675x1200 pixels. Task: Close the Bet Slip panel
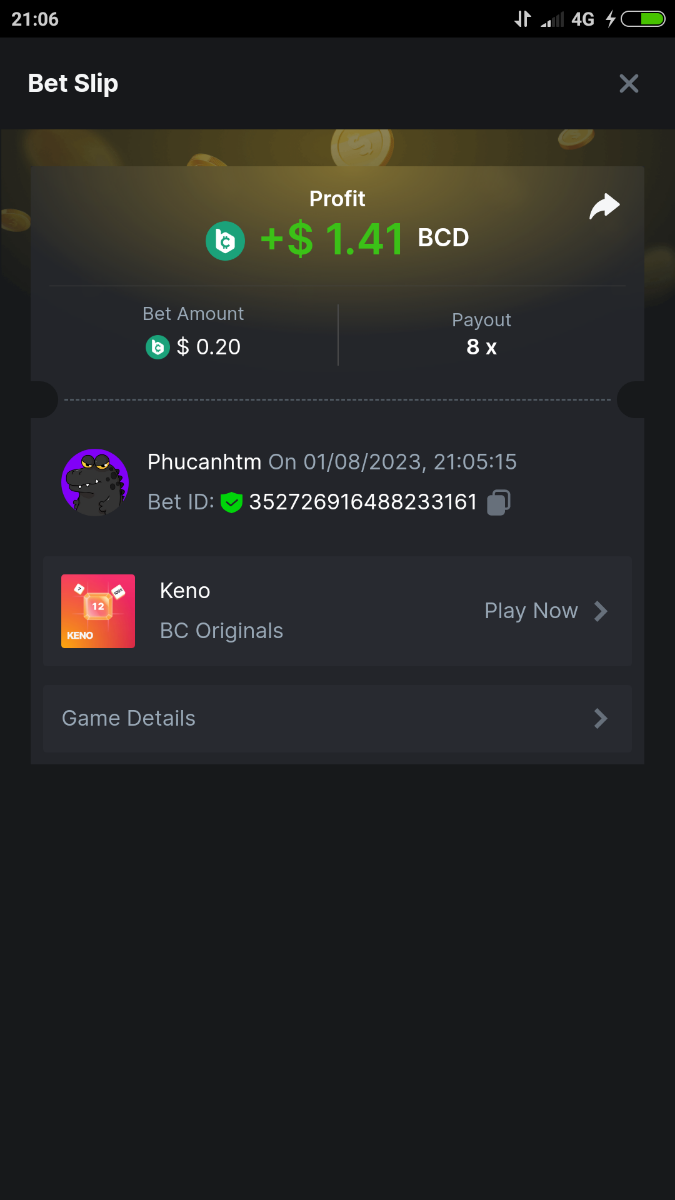pos(628,84)
